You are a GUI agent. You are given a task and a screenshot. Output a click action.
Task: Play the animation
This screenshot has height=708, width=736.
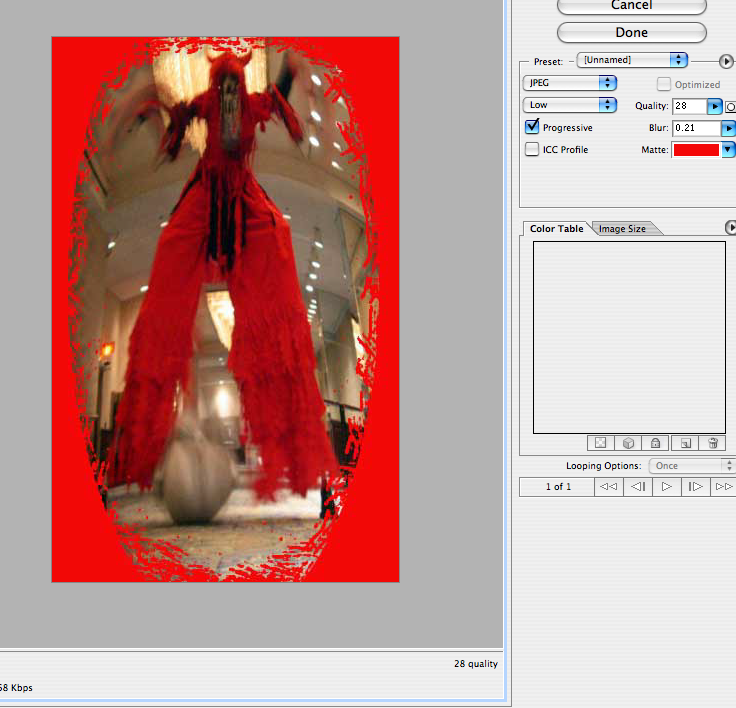[x=666, y=487]
